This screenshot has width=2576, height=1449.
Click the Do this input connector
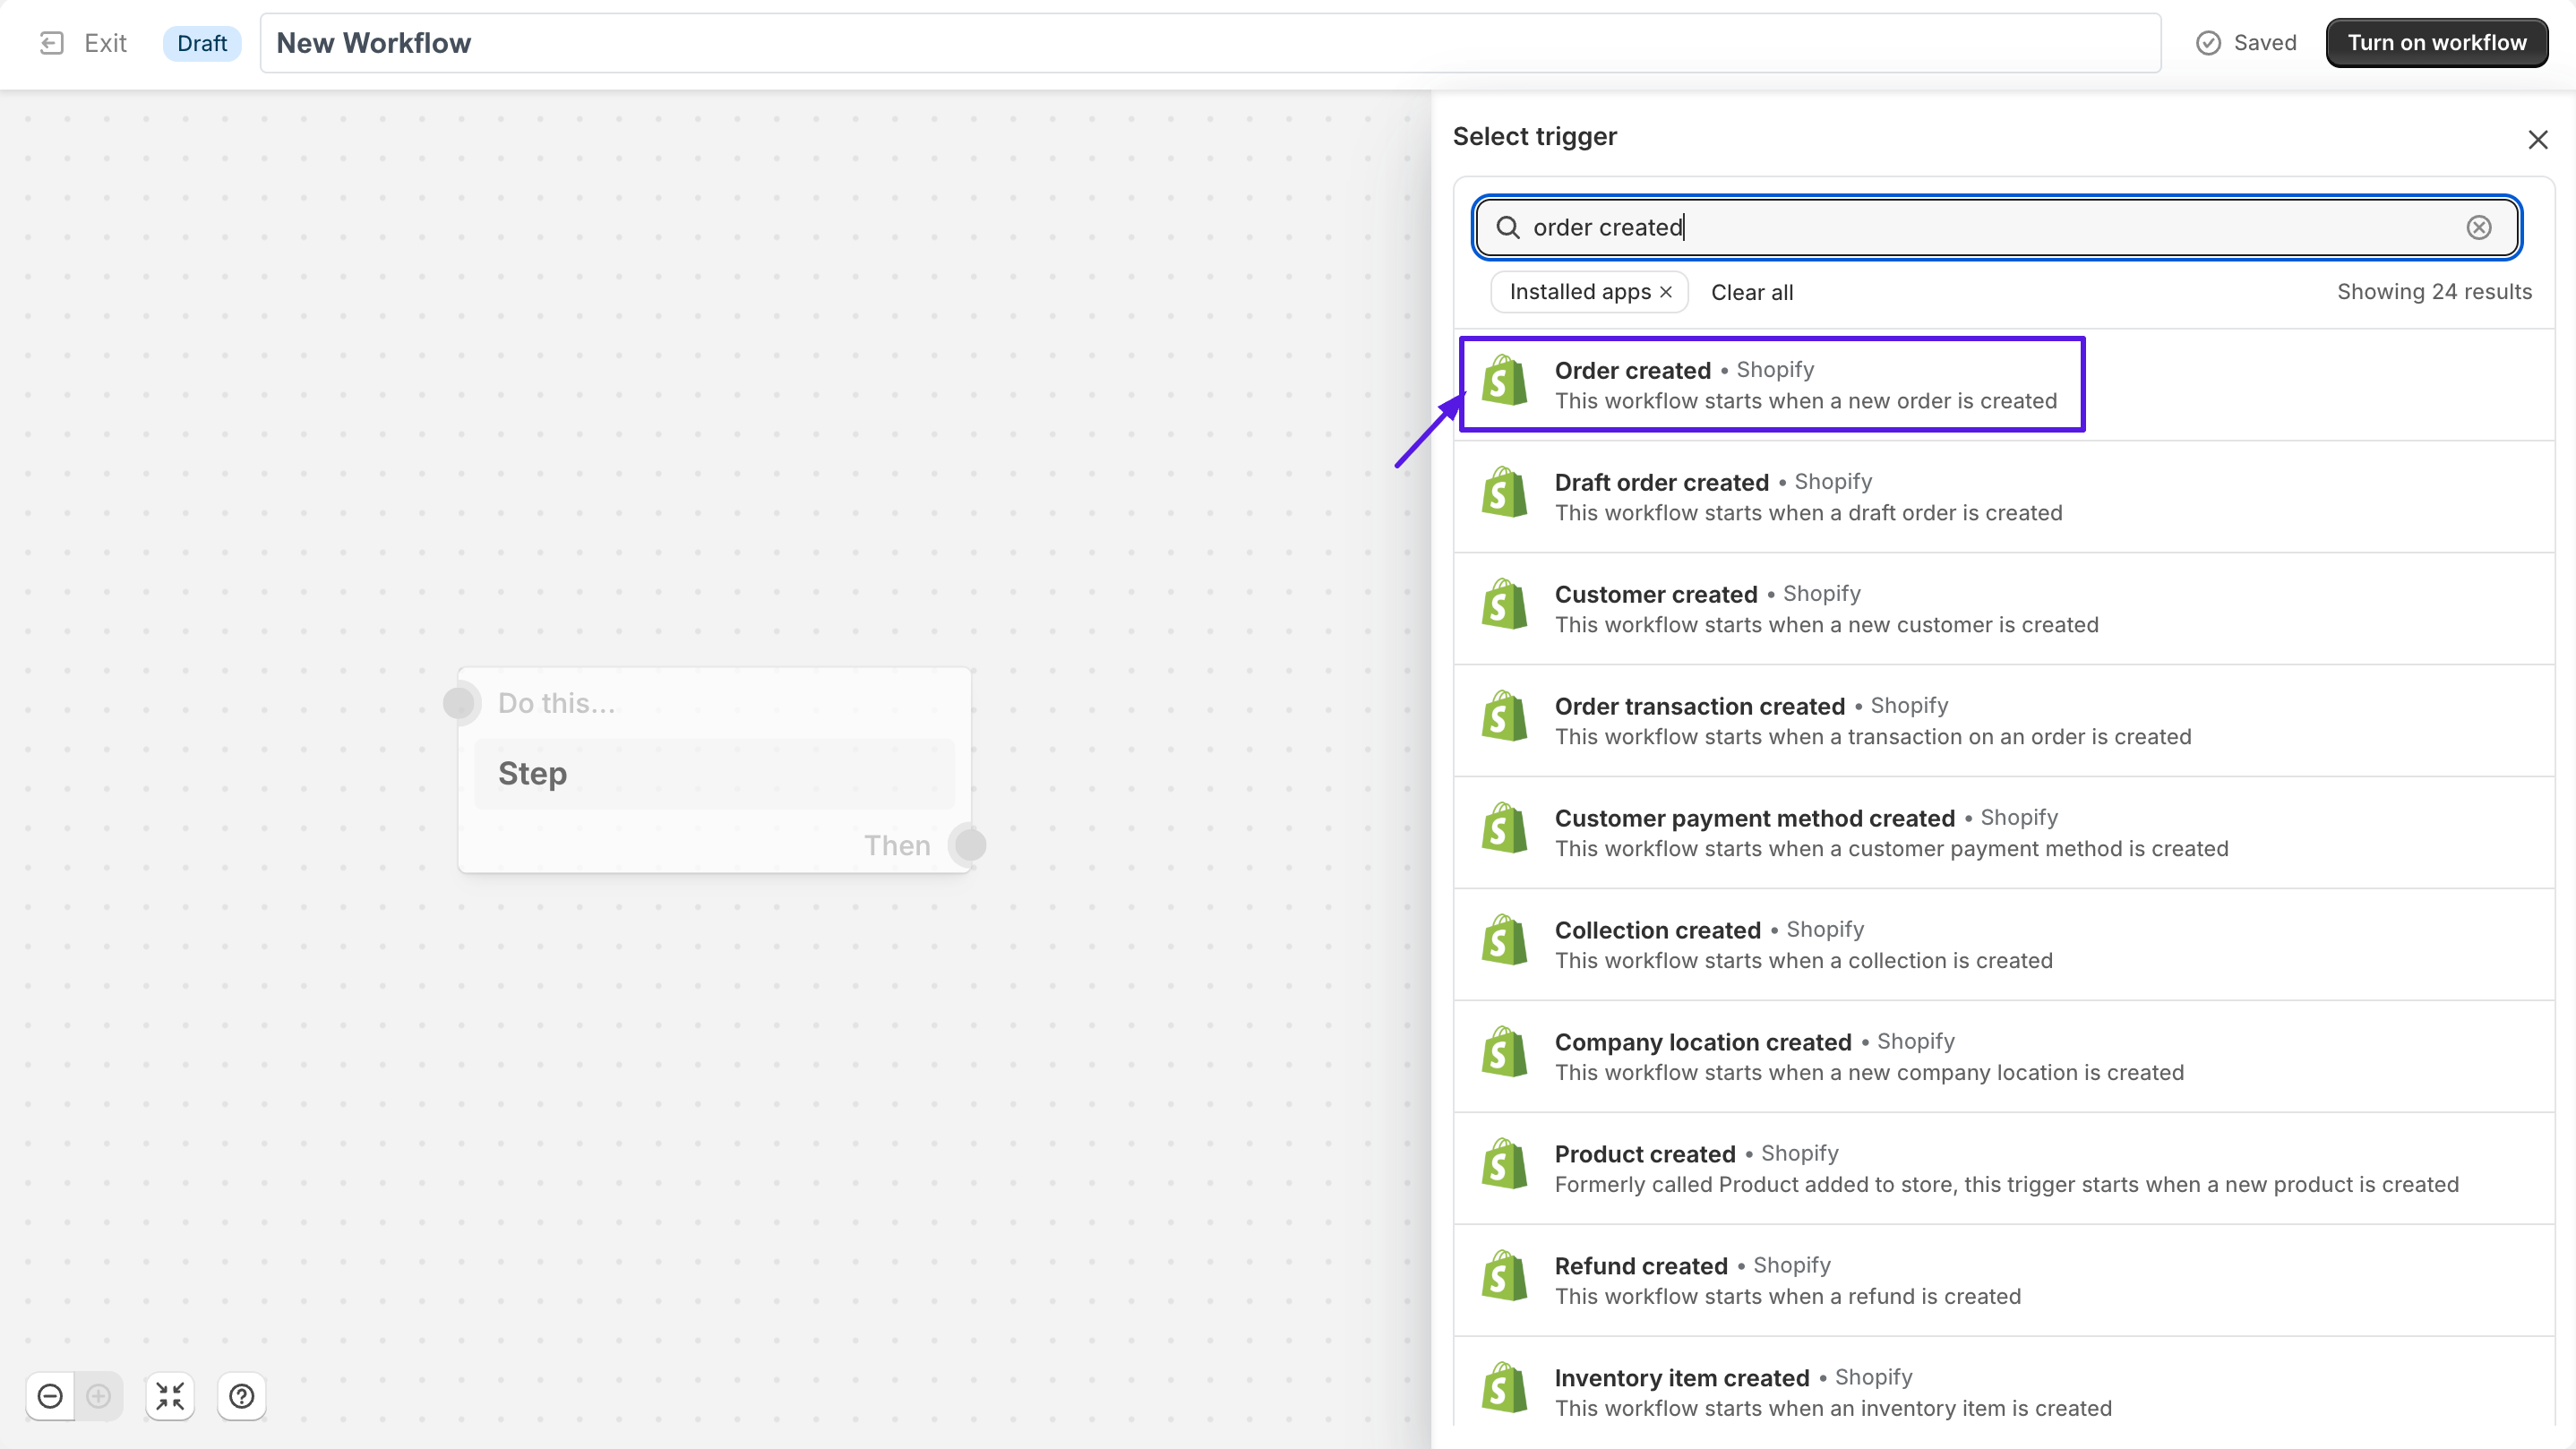click(x=460, y=703)
